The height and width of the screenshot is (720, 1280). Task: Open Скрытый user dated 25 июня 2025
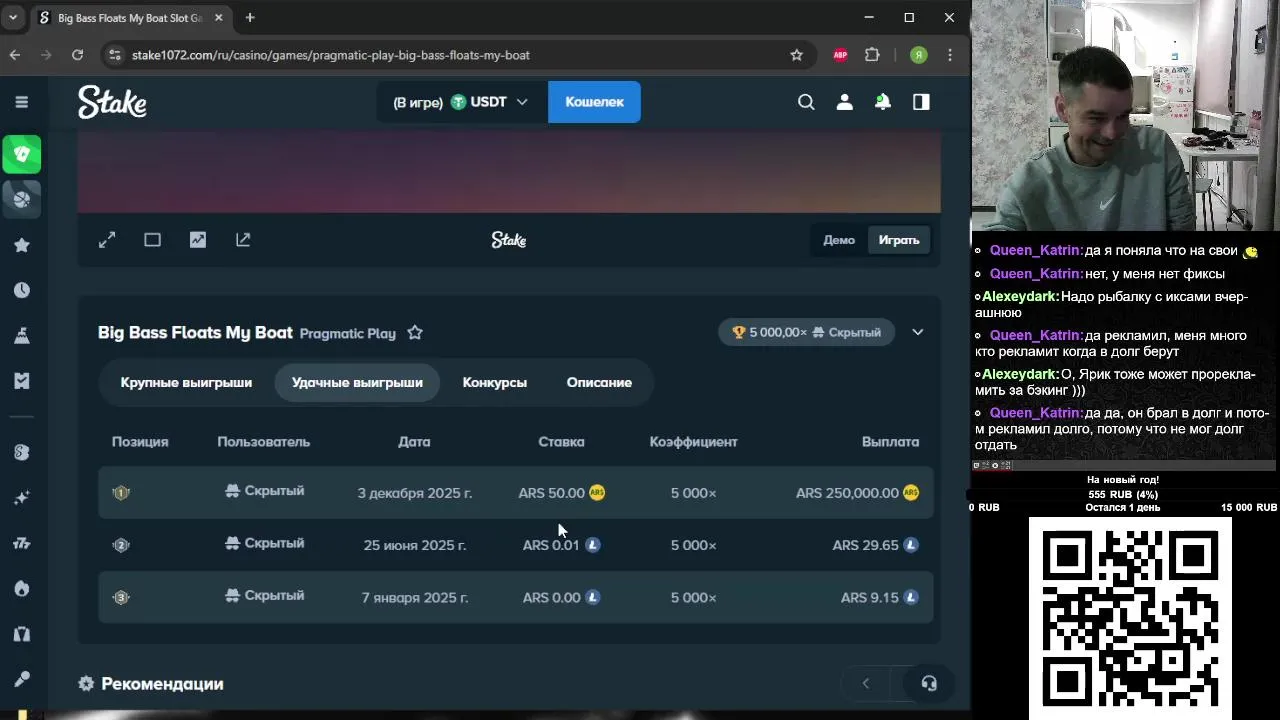pyautogui.click(x=264, y=543)
